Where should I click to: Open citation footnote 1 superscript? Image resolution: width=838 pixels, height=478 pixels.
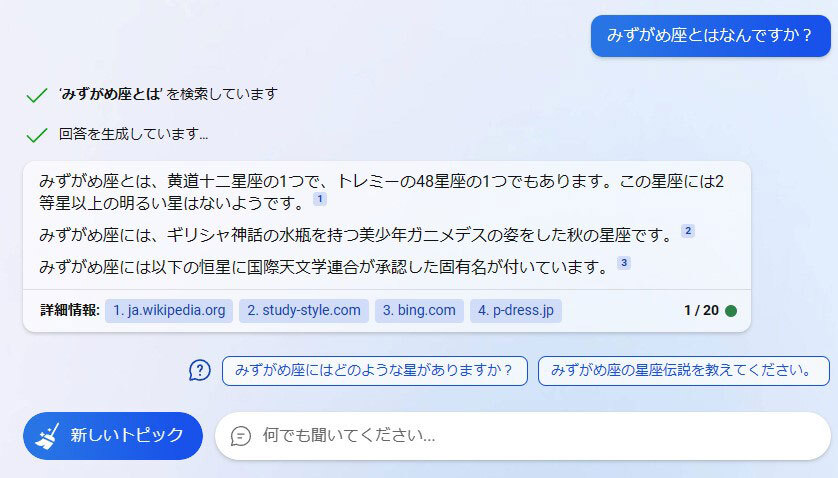[320, 199]
